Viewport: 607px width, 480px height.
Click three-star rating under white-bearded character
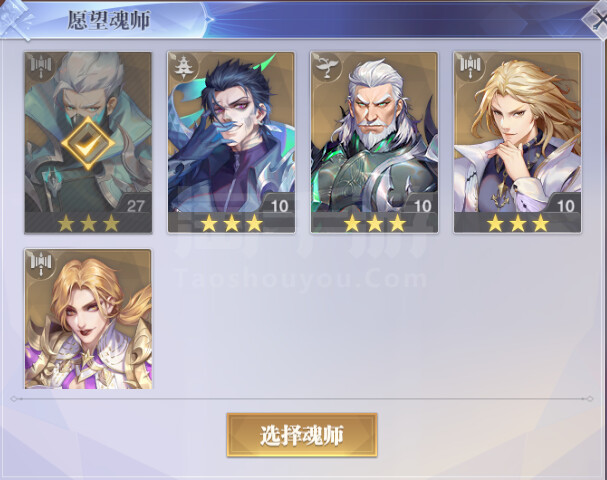(x=374, y=223)
